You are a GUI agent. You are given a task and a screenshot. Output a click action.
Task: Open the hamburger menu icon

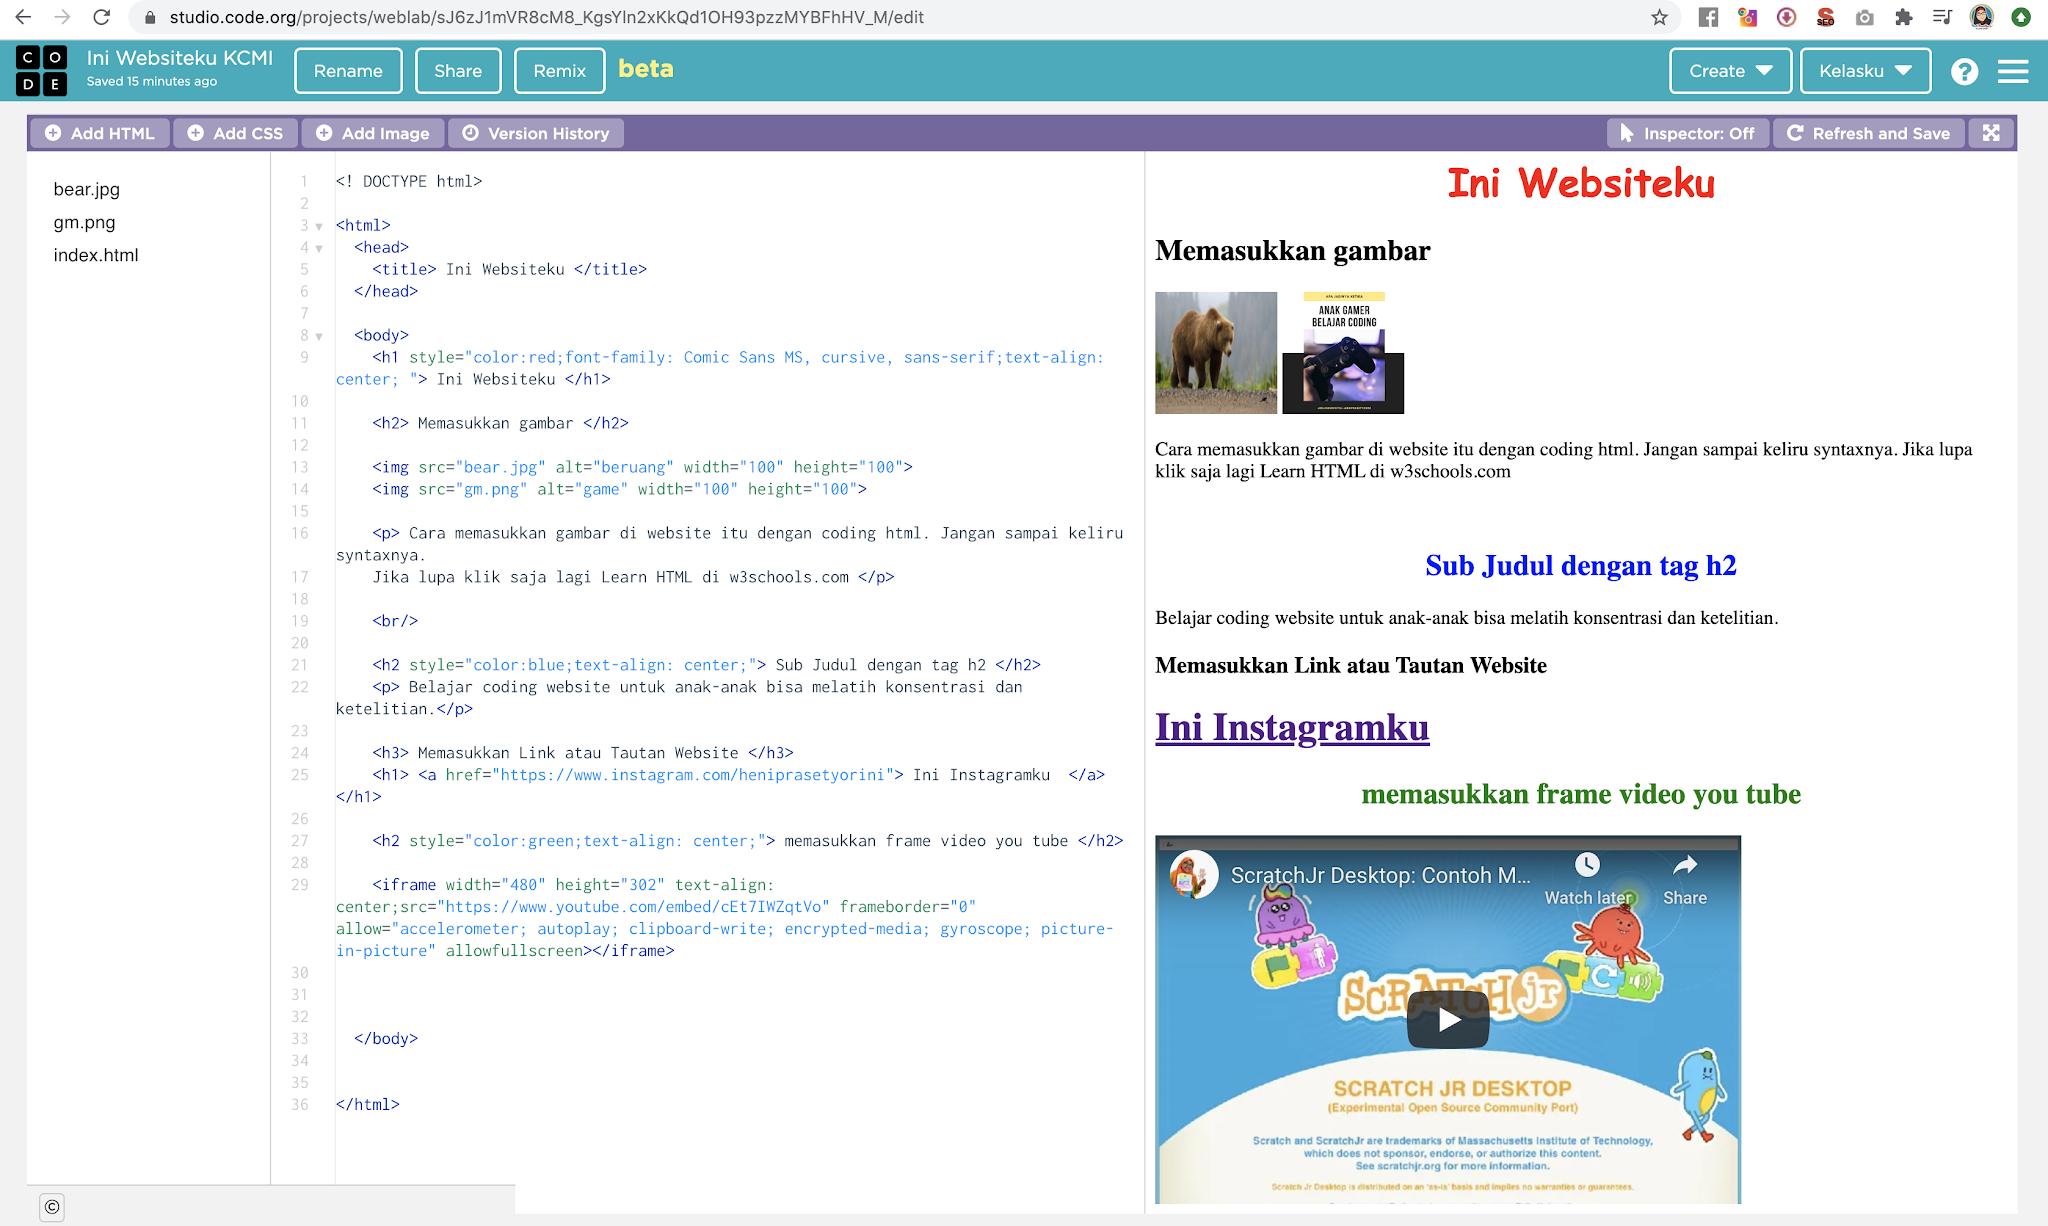click(x=2012, y=71)
